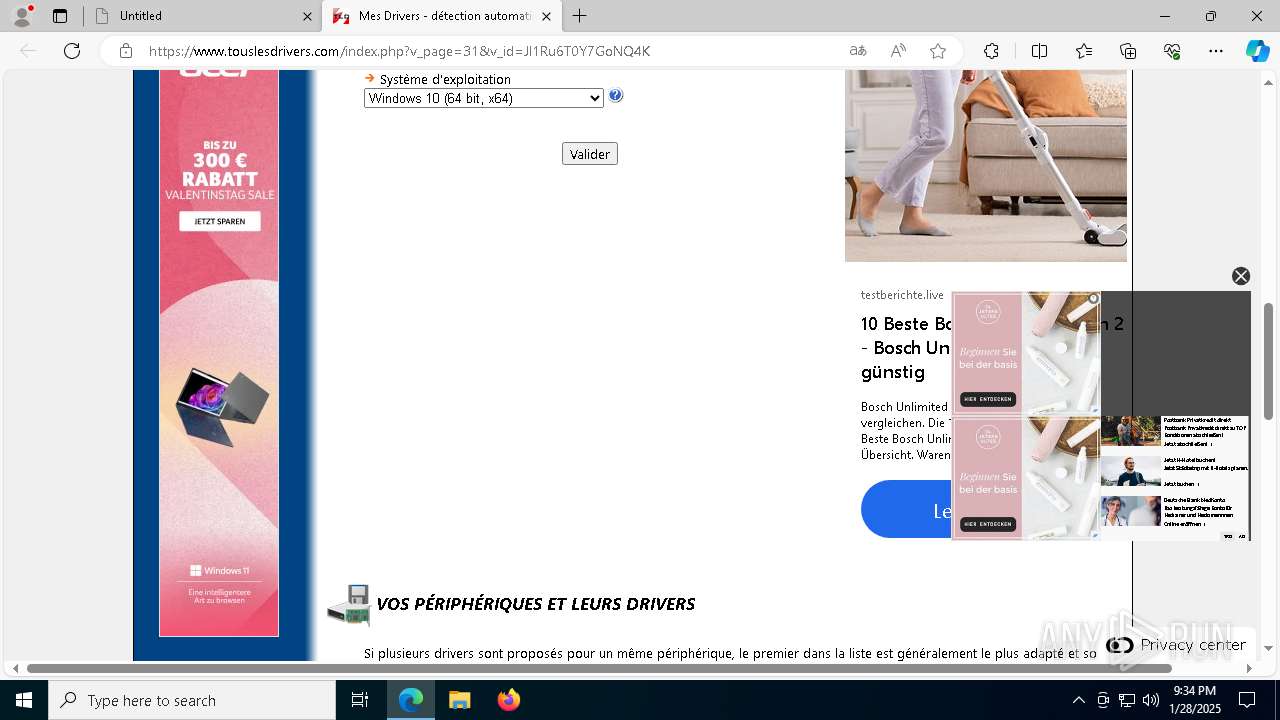Close the Mes Drivers tab
The width and height of the screenshot is (1280, 720).
[546, 16]
